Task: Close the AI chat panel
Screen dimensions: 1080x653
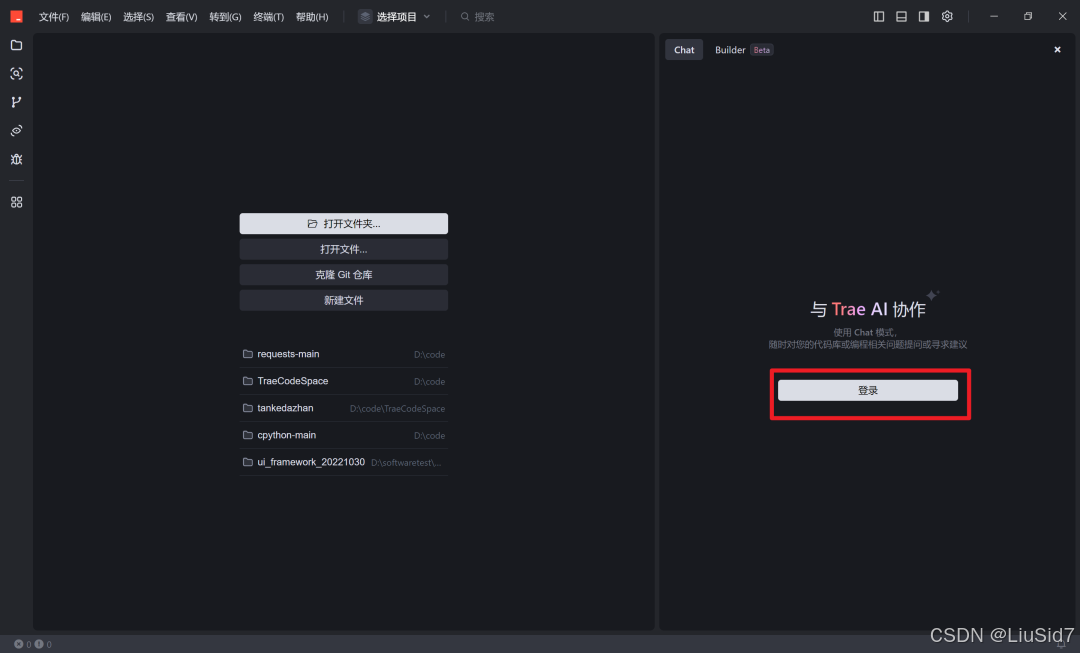Action: tap(1057, 50)
